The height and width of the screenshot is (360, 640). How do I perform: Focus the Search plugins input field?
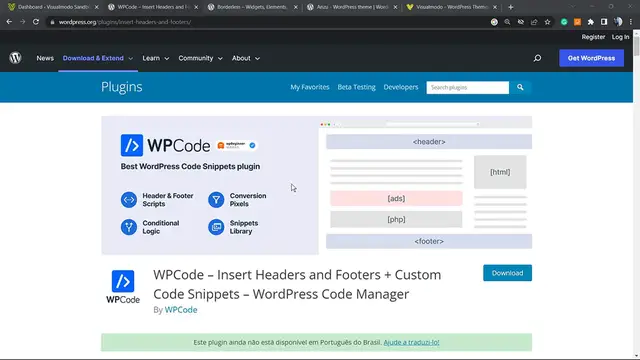click(468, 87)
